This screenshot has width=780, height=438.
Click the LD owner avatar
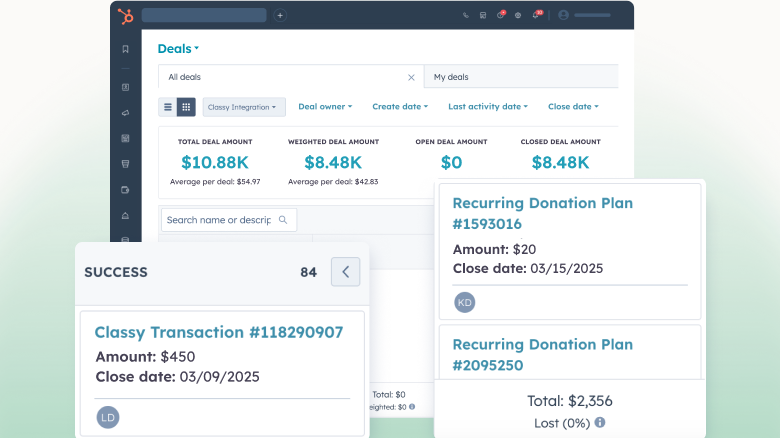coord(108,418)
